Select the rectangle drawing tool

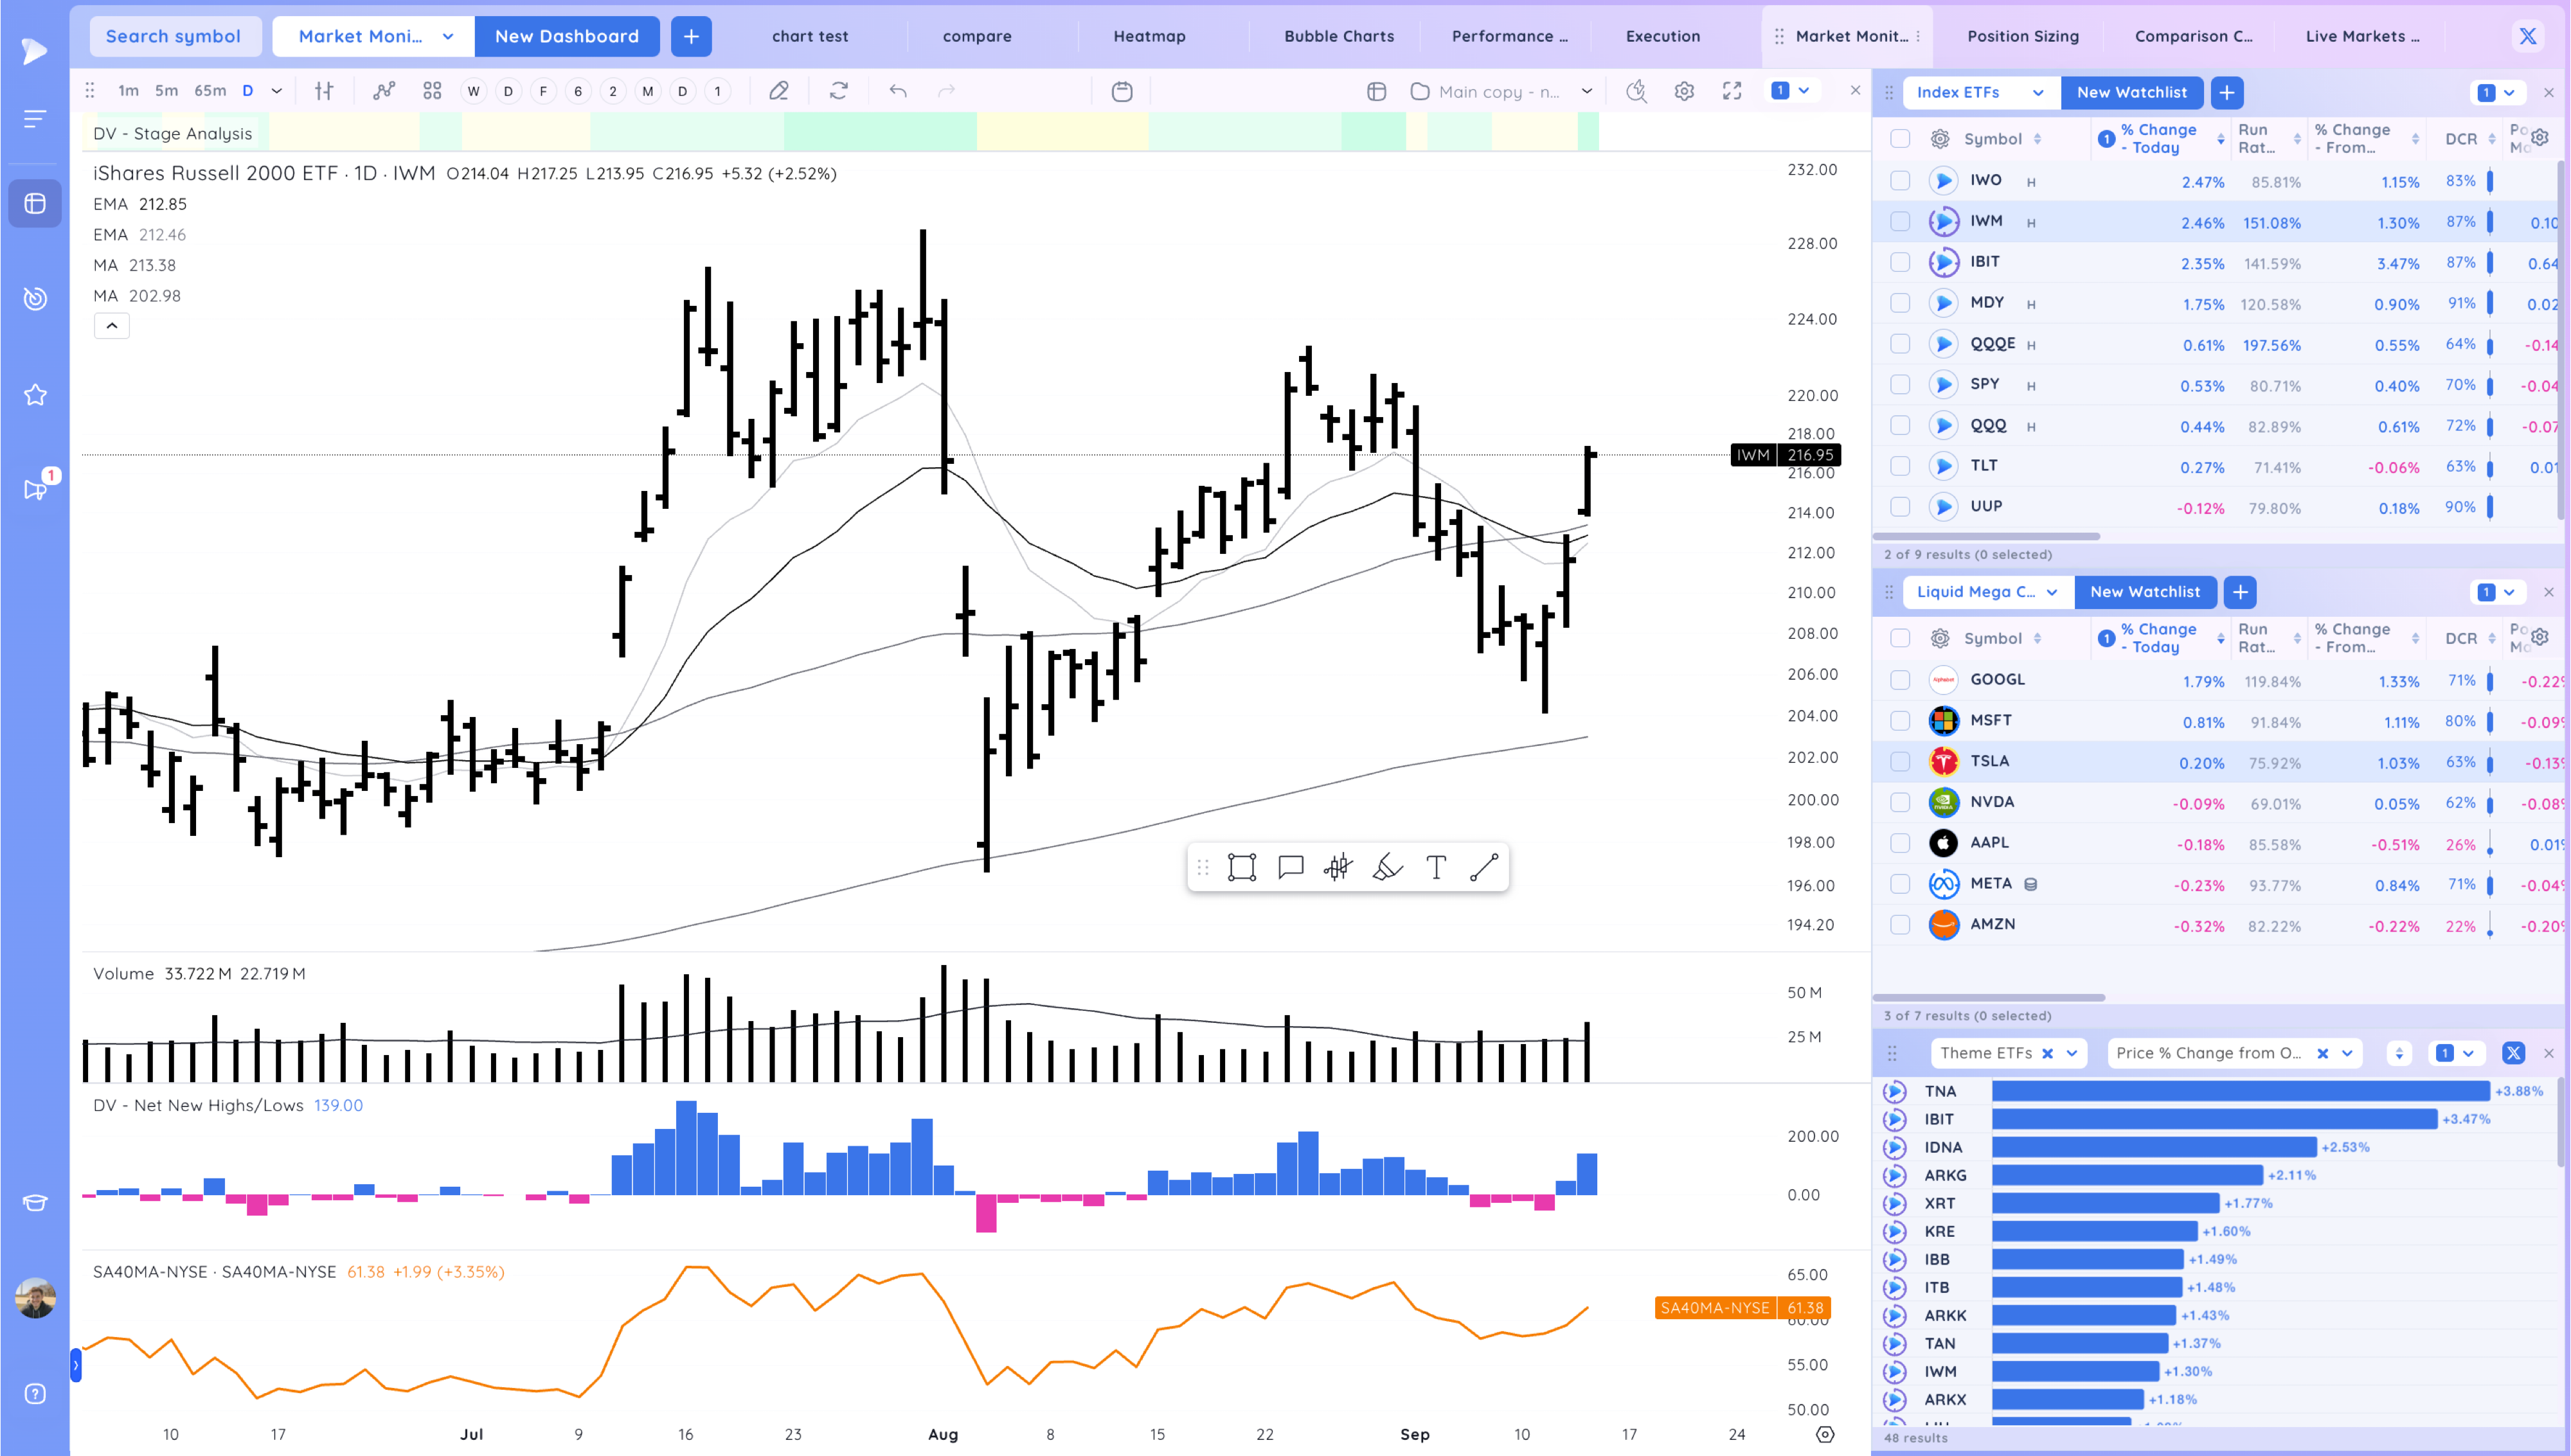(1241, 867)
